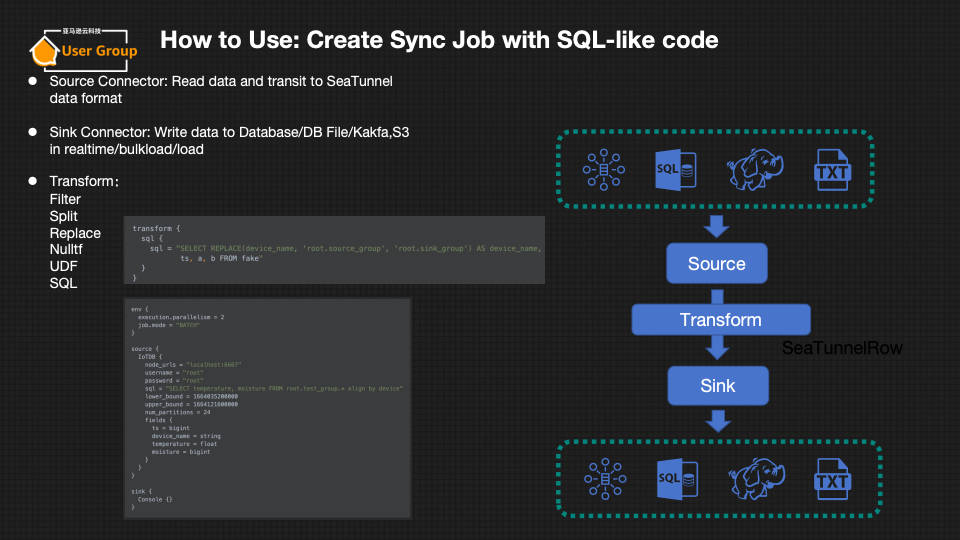The width and height of the screenshot is (960, 540).
Task: Click the num_partitions = 24 line
Action: [178, 412]
